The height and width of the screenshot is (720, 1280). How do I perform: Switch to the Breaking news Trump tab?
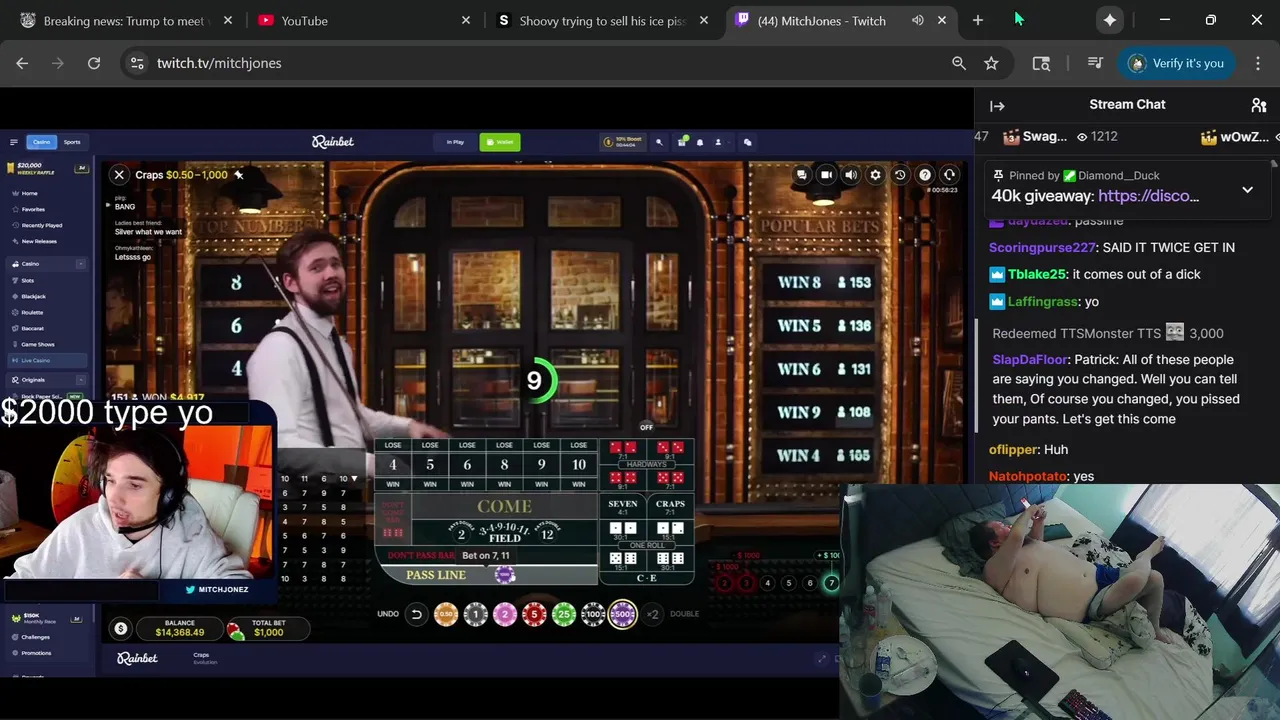pyautogui.click(x=127, y=20)
